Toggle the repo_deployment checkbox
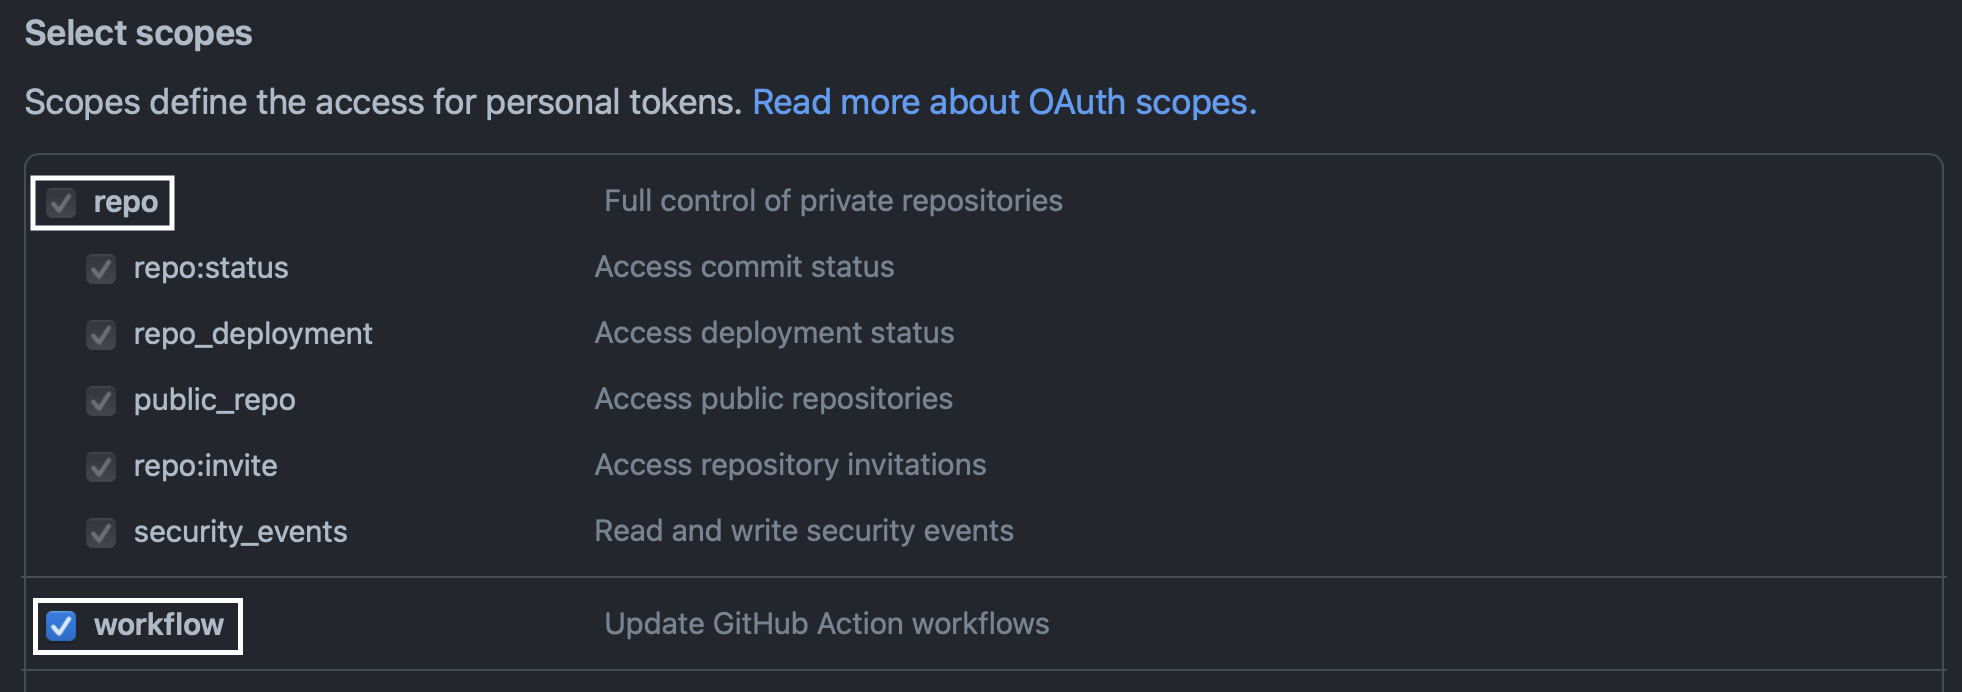The height and width of the screenshot is (692, 1962). point(101,335)
